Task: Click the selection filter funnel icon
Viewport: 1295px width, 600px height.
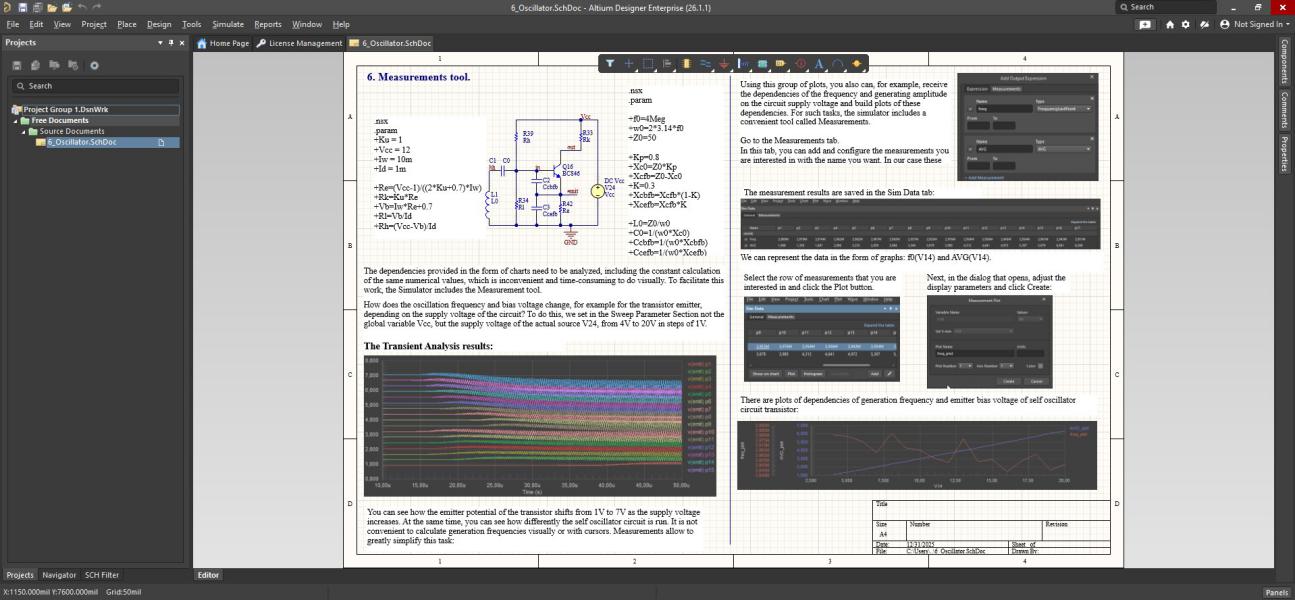Action: click(x=610, y=64)
